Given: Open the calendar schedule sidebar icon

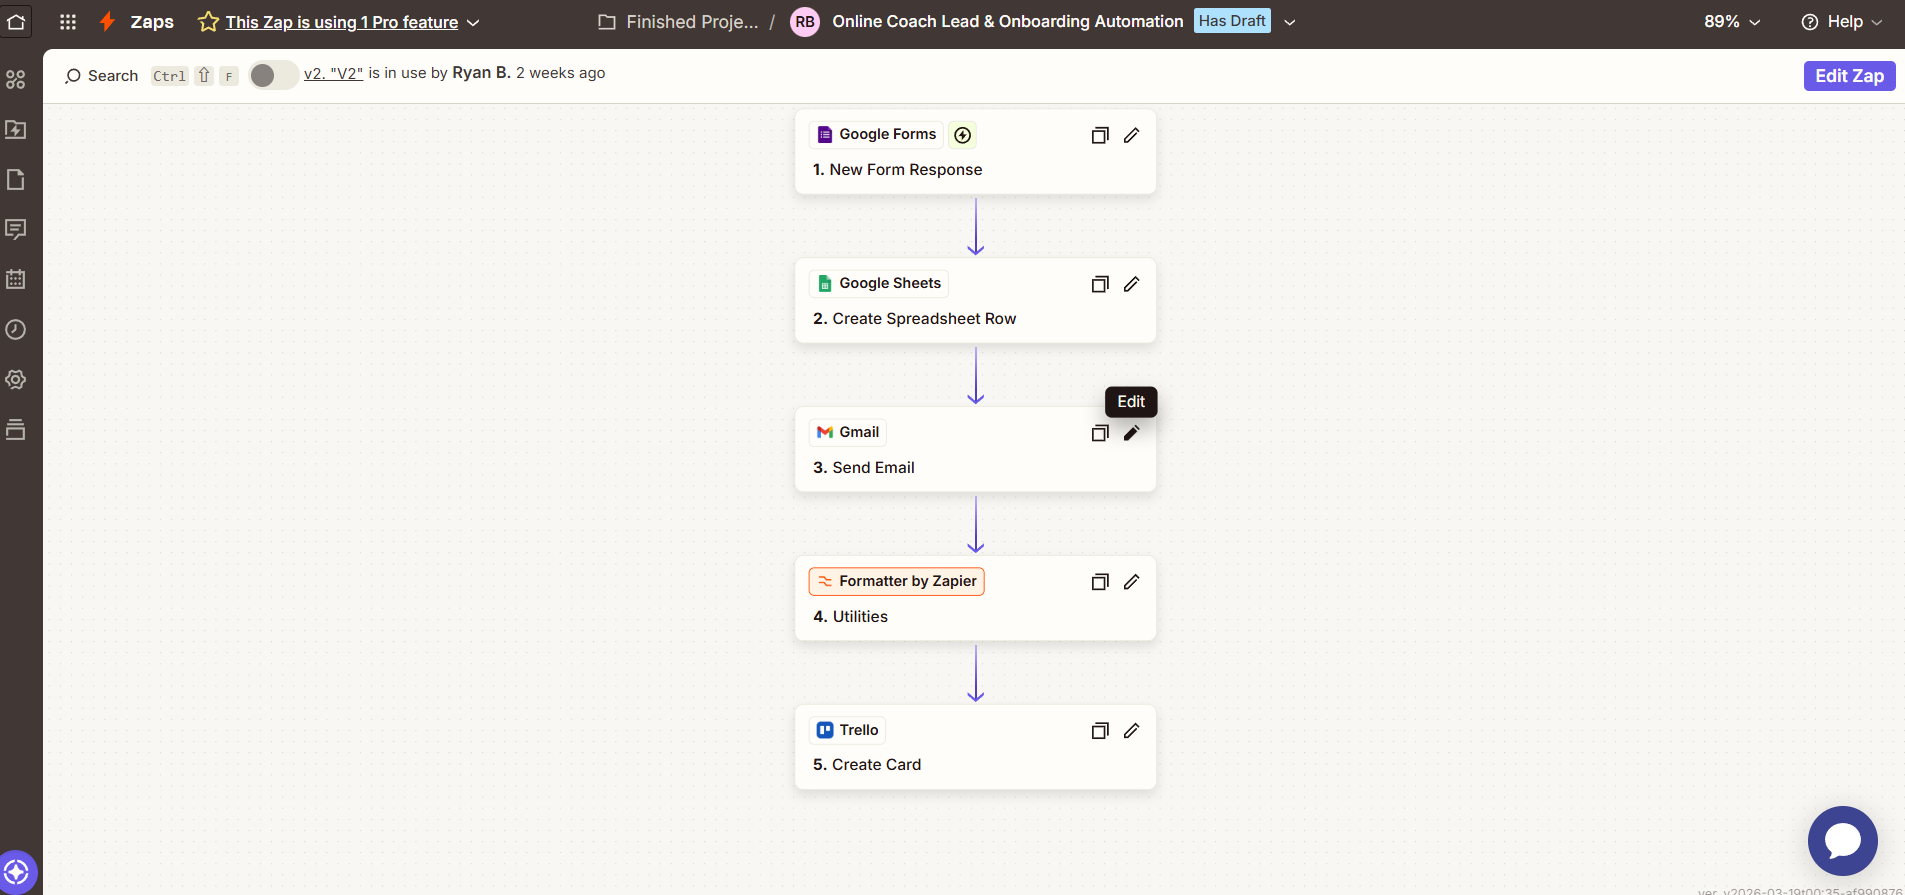Looking at the screenshot, I should tap(16, 279).
